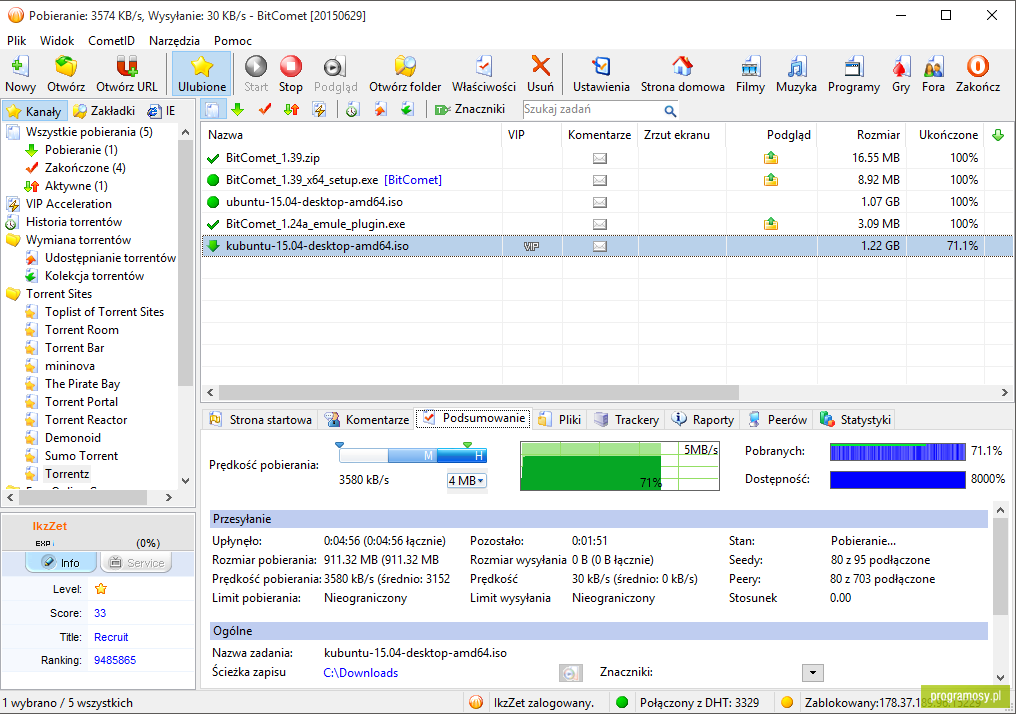The width and height of the screenshot is (1016, 714).
Task: Filter downloading tasks with green arrow icon
Action: pos(238,109)
